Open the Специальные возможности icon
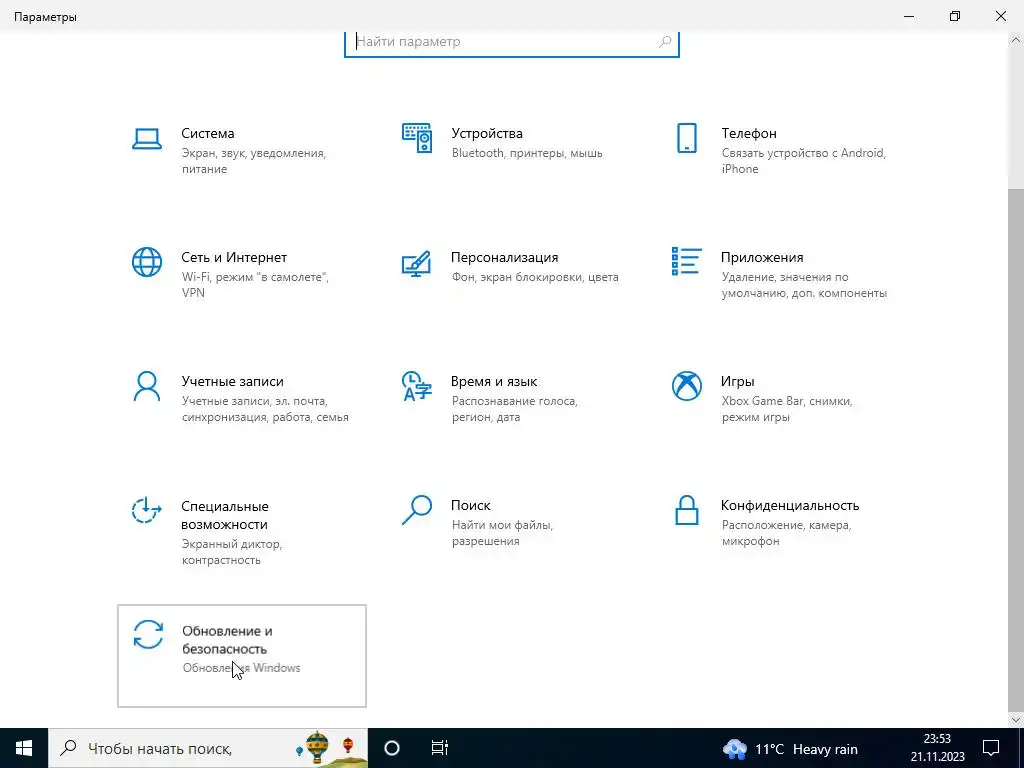The image size is (1024, 768). tap(146, 510)
